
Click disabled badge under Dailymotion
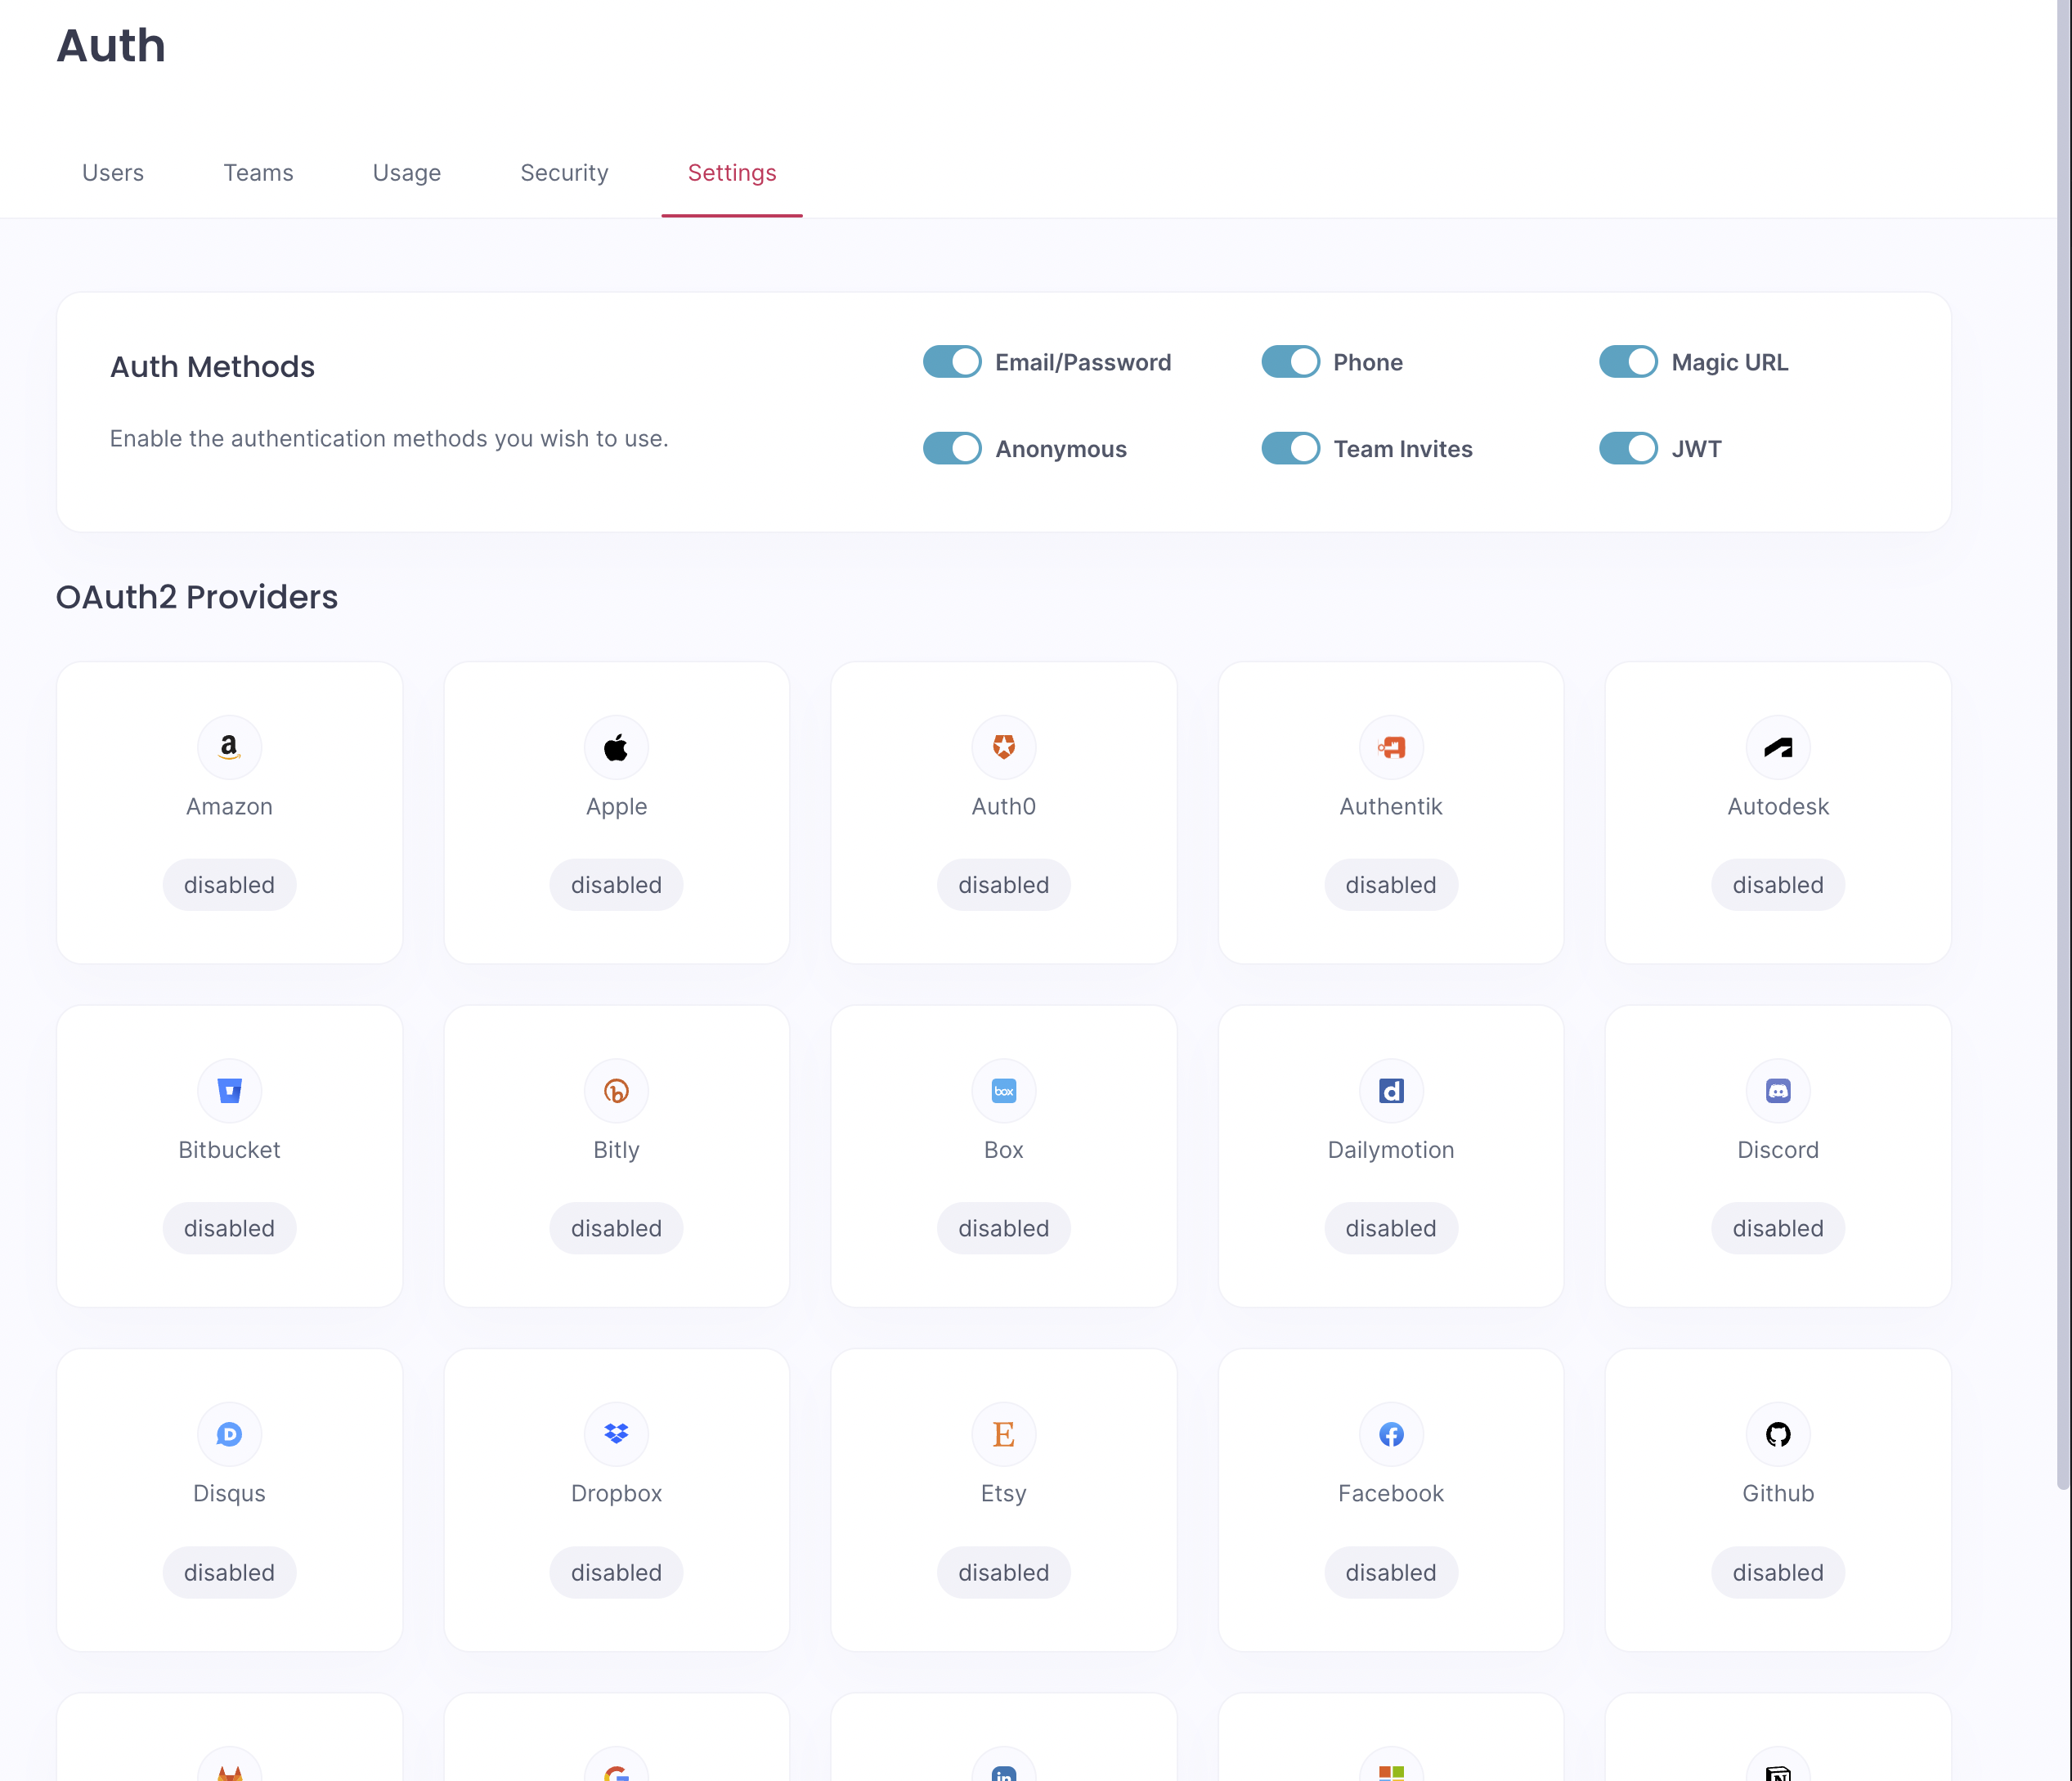click(1390, 1228)
